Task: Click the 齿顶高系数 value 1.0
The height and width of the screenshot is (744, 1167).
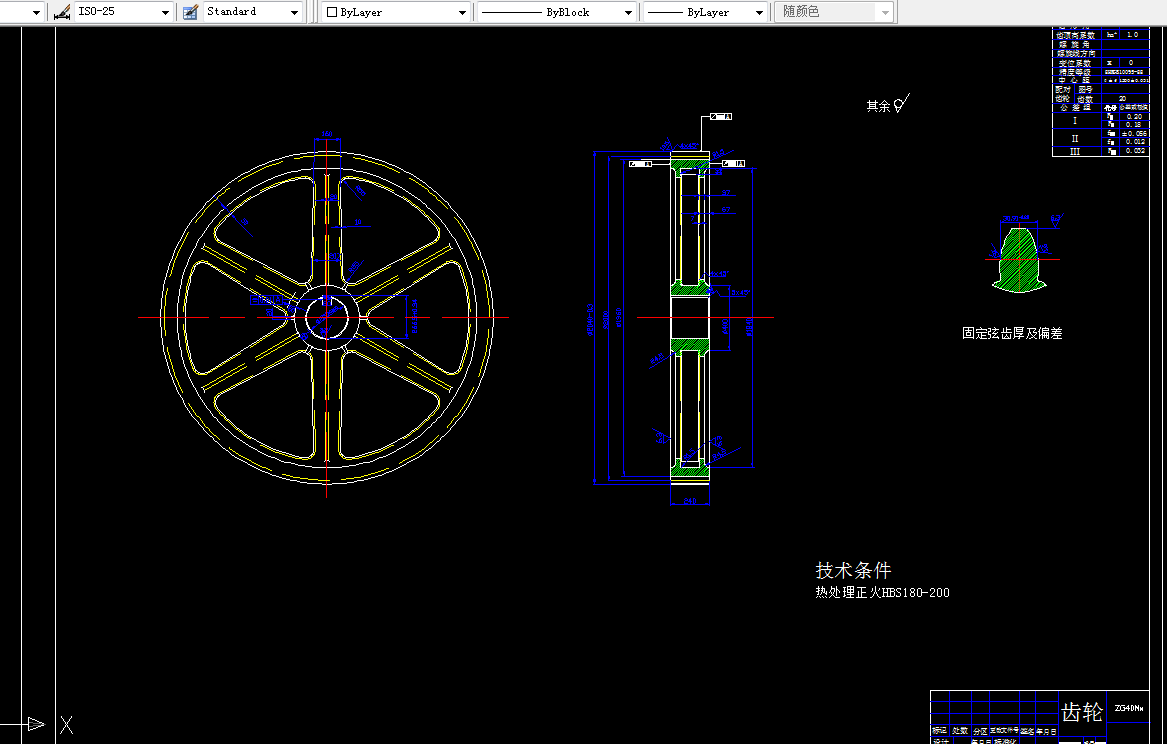Action: coord(1132,35)
